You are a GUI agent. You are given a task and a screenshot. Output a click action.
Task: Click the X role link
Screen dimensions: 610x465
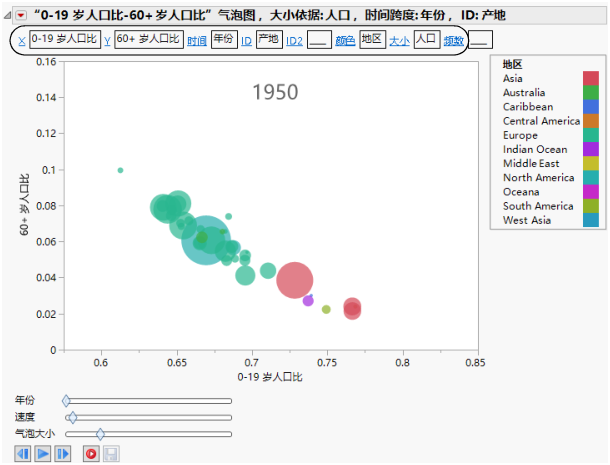click(x=22, y=41)
